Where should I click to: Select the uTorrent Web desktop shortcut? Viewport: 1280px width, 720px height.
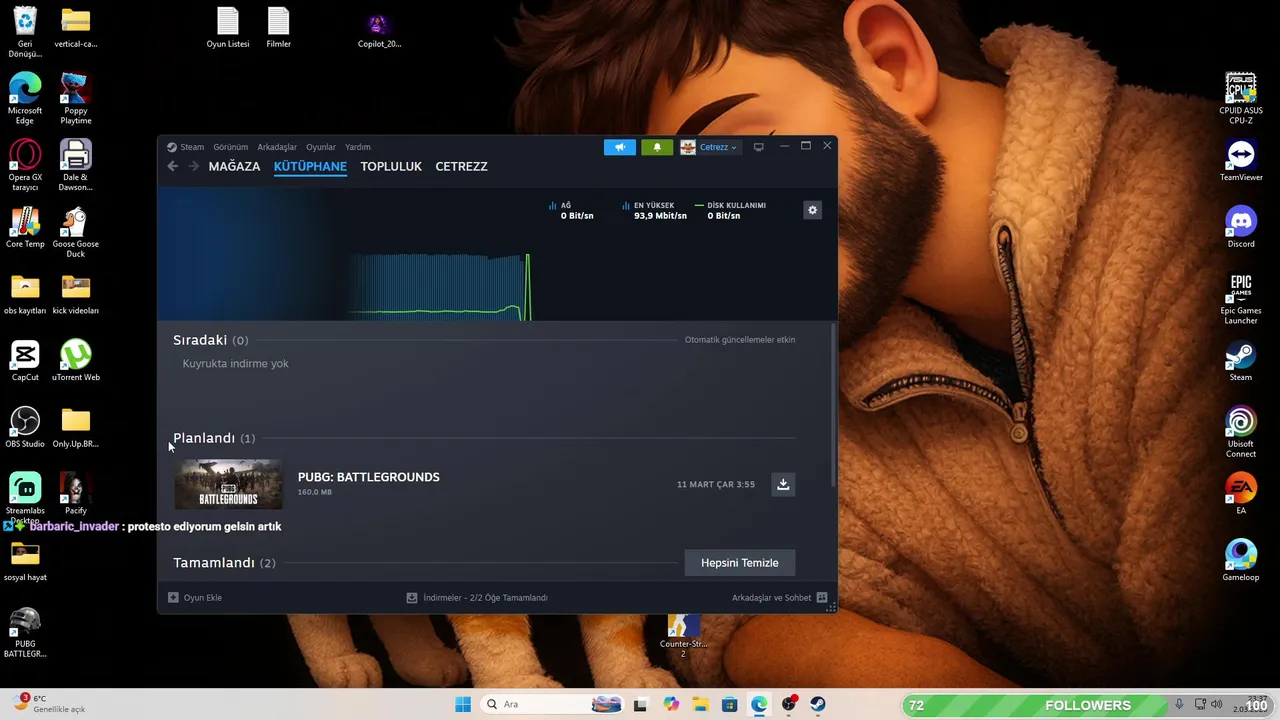coord(76,361)
